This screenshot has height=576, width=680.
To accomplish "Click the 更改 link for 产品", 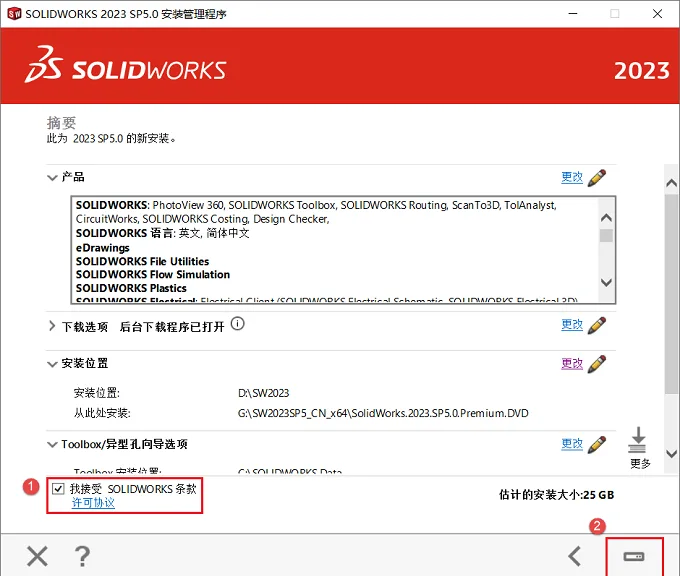I will [x=572, y=177].
